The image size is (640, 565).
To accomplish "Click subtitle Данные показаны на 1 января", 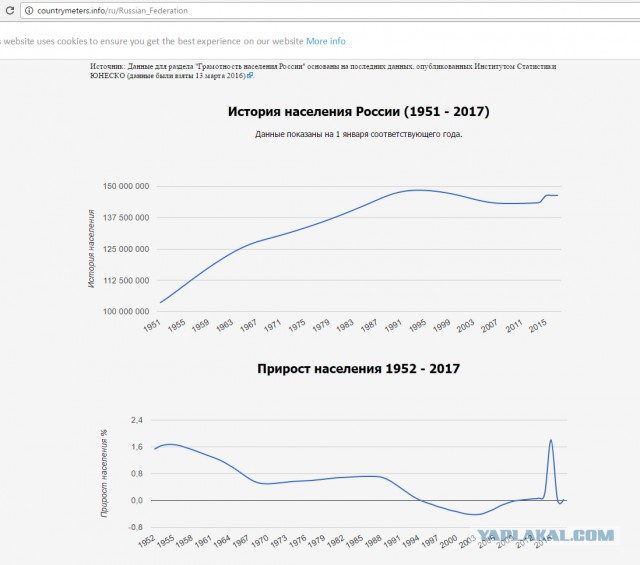I will pos(358,134).
